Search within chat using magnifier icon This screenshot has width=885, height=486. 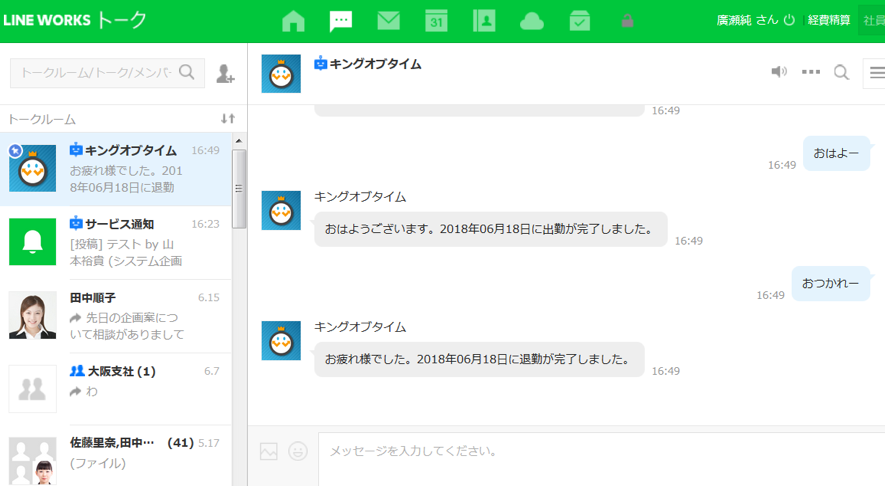[841, 72]
